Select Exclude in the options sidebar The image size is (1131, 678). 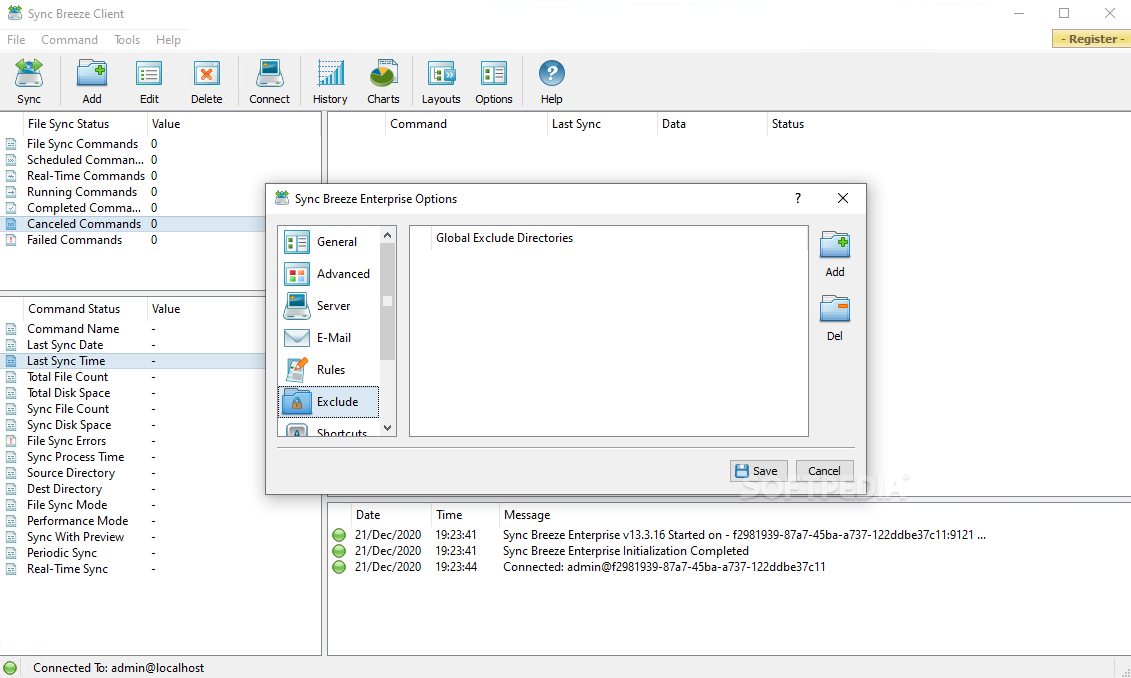(x=329, y=402)
